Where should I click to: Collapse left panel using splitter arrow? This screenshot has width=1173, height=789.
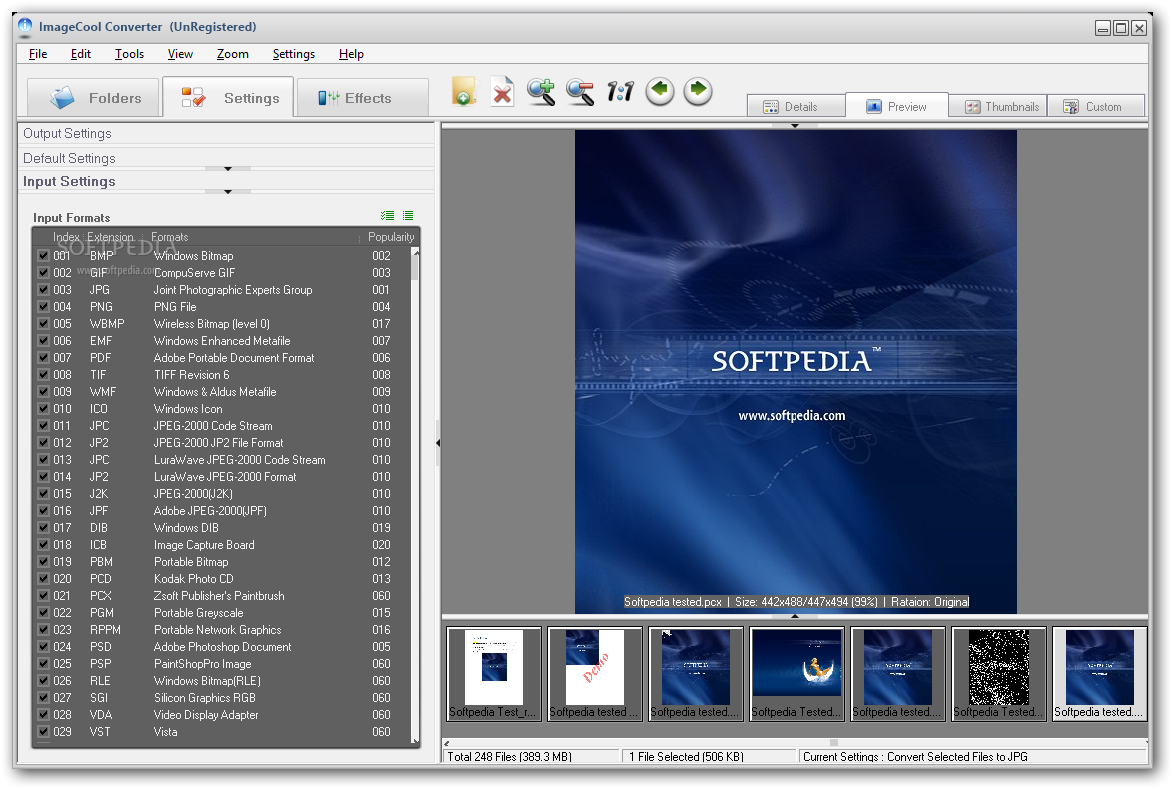[438, 443]
